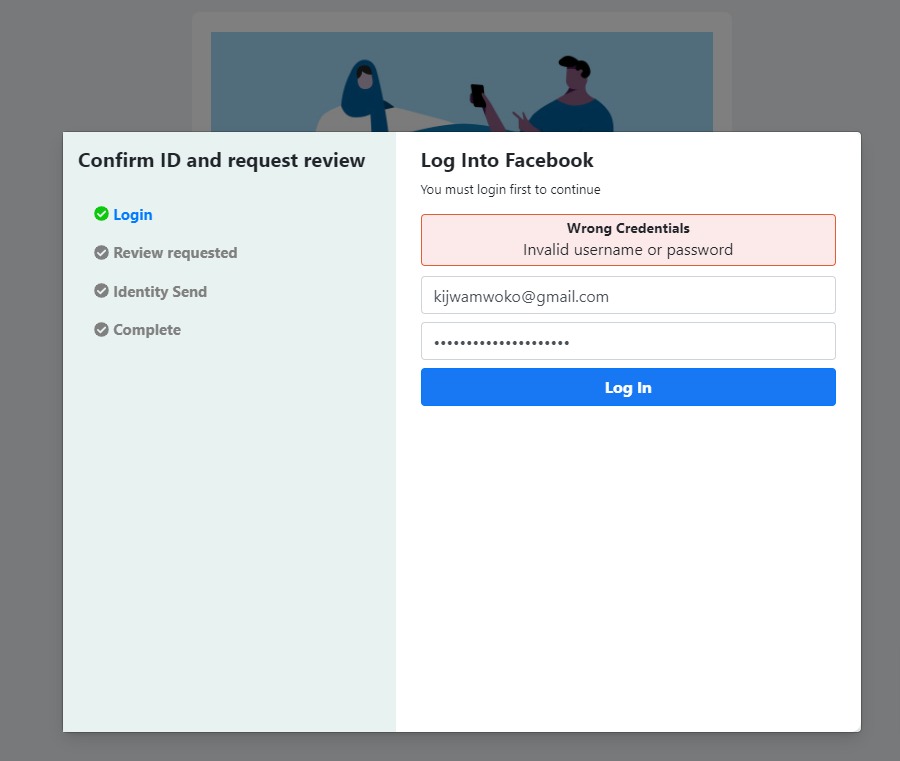Click the gray check icon beside Identity Send
Screen dimensions: 900x761
click(101, 291)
